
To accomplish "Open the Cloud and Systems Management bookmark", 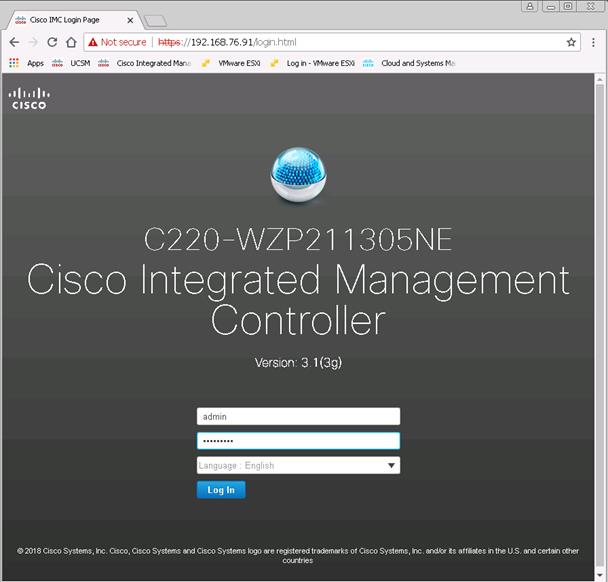I will [x=409, y=63].
